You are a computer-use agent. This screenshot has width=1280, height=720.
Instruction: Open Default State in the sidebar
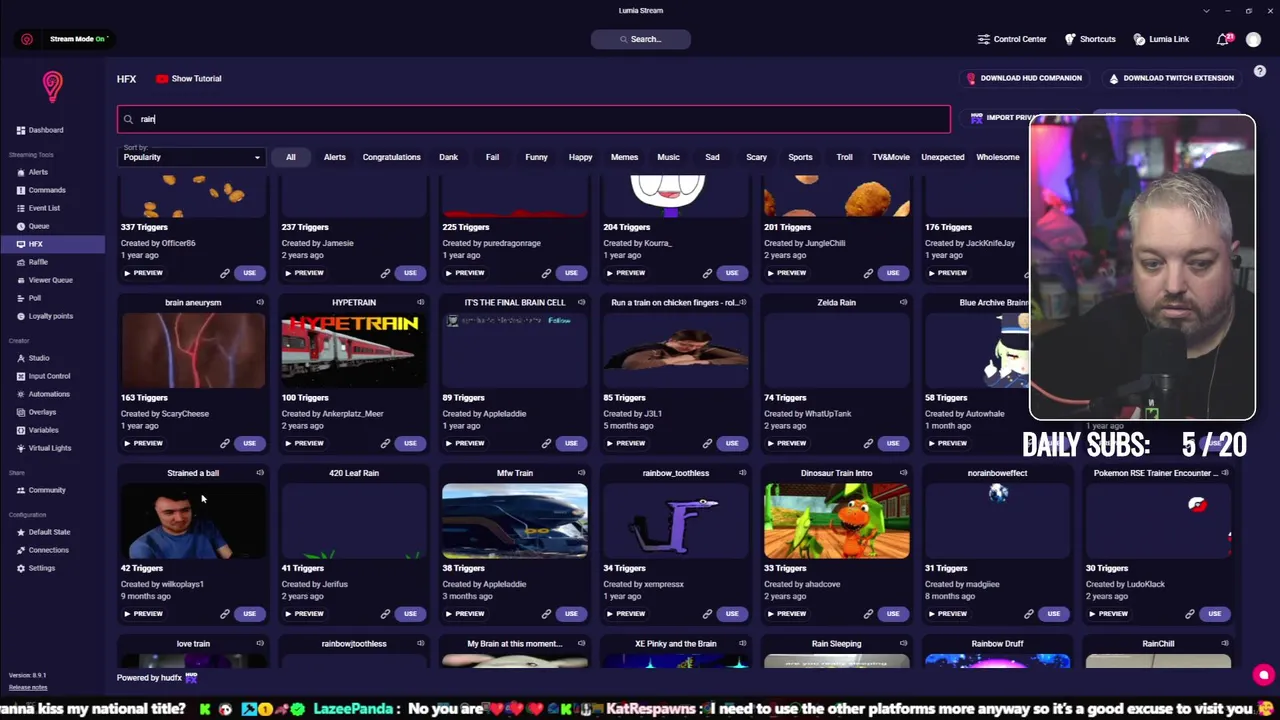(x=43, y=532)
